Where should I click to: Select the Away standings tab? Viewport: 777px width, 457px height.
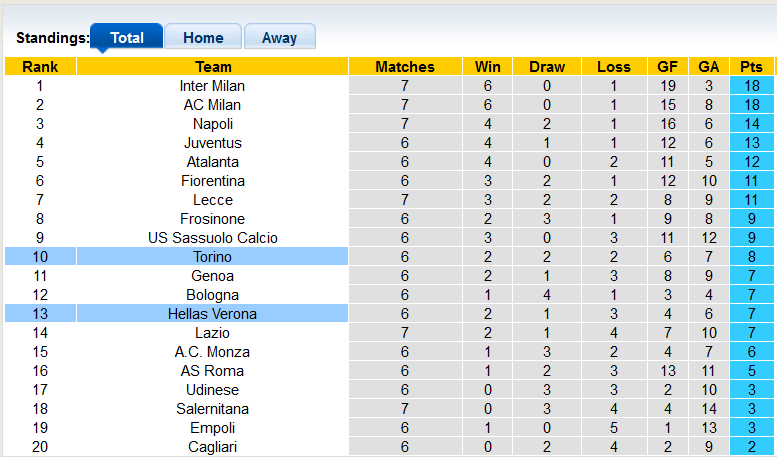pyautogui.click(x=279, y=38)
